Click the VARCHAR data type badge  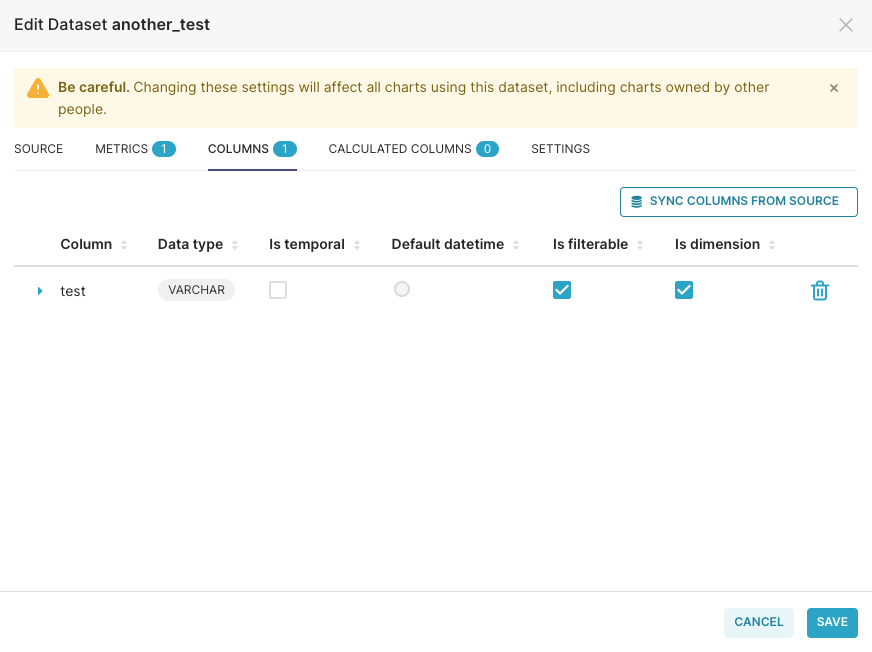pyautogui.click(x=196, y=290)
